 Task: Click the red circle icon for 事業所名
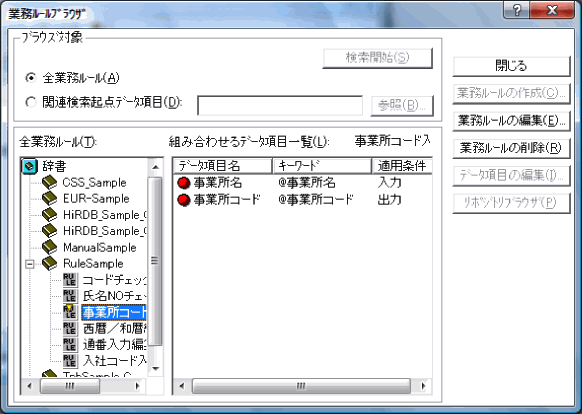(184, 183)
